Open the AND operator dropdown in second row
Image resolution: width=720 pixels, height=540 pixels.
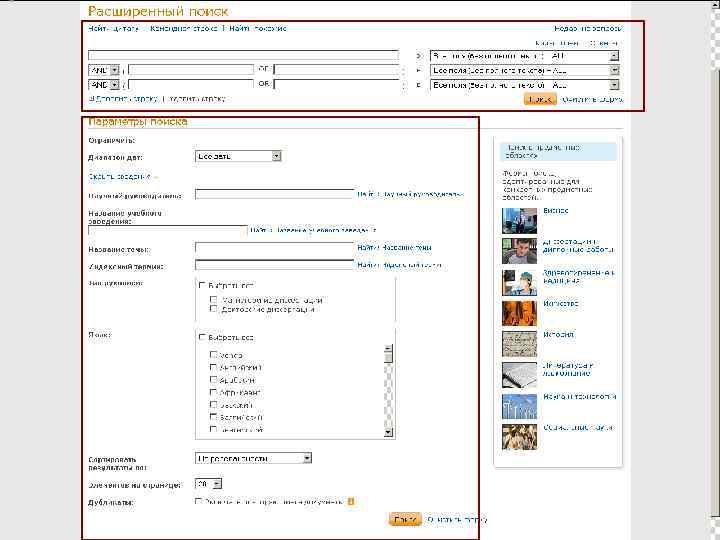pos(104,71)
